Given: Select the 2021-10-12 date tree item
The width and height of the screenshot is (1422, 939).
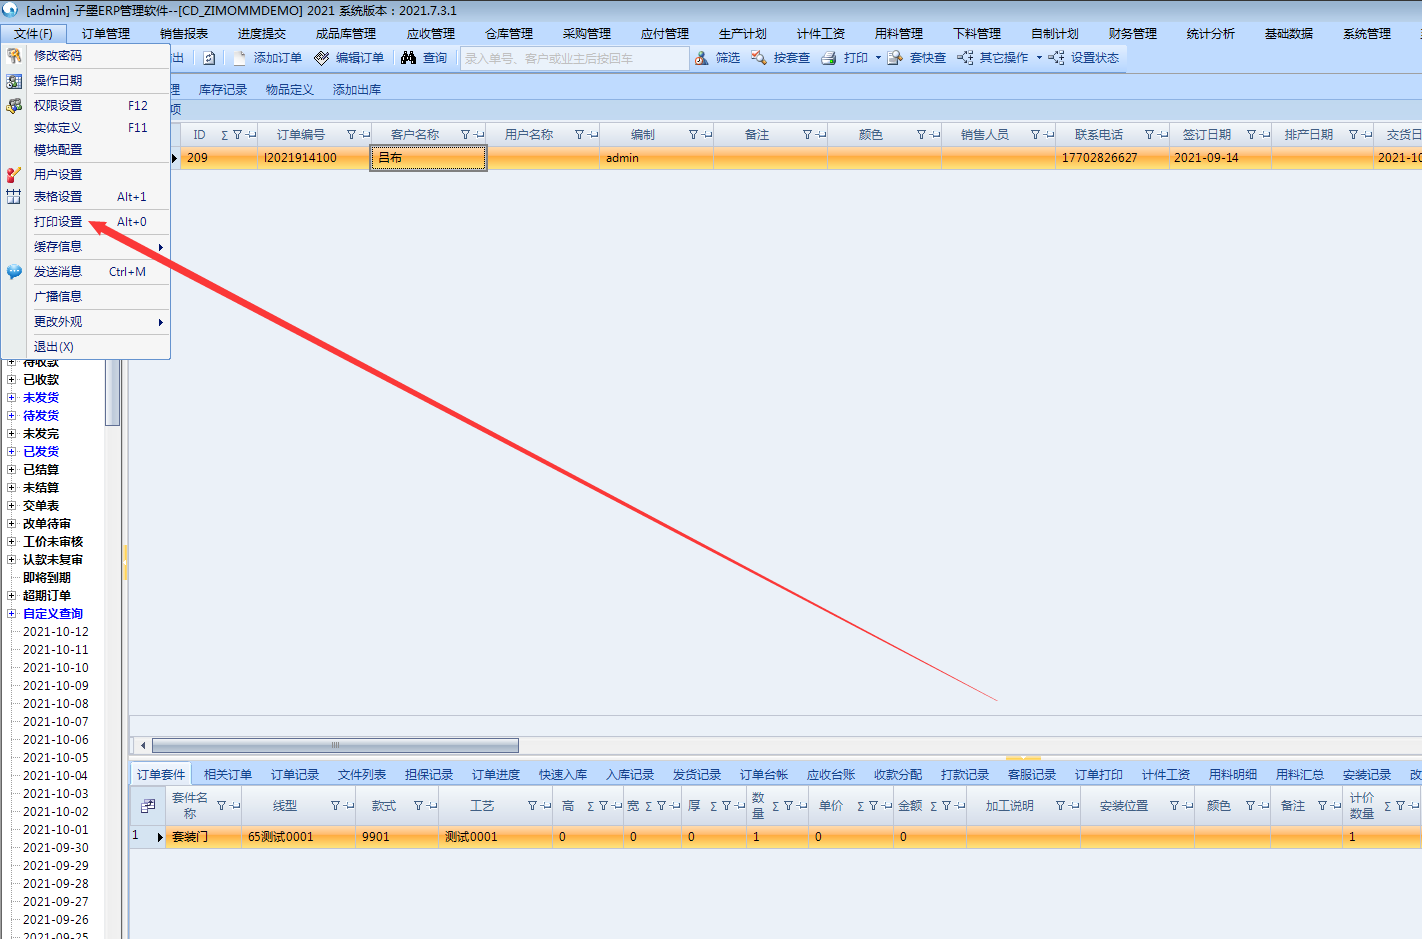Looking at the screenshot, I should (56, 632).
